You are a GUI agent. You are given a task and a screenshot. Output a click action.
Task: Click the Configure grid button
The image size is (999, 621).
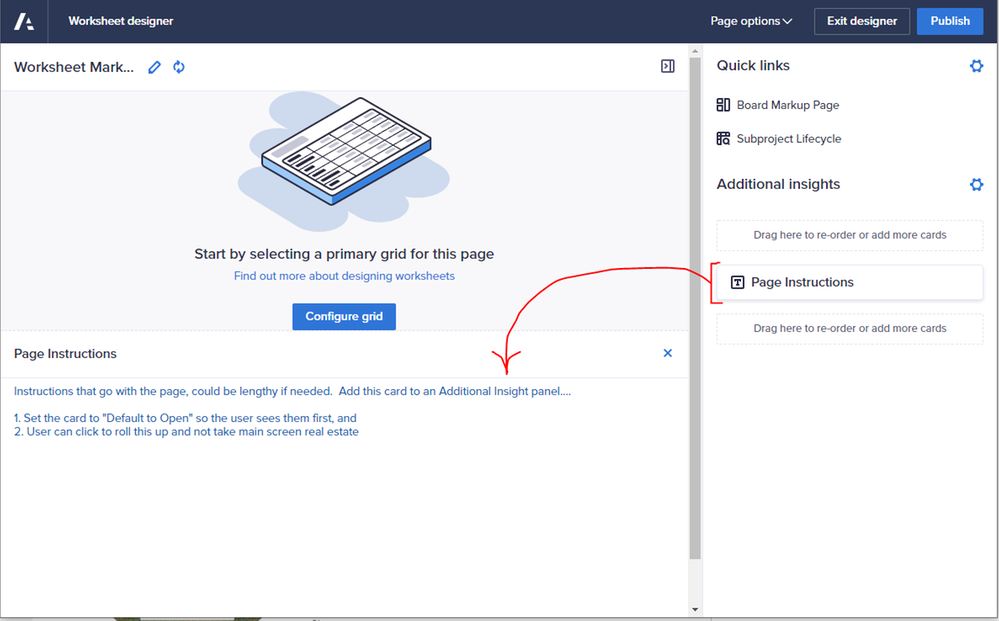[x=344, y=317]
